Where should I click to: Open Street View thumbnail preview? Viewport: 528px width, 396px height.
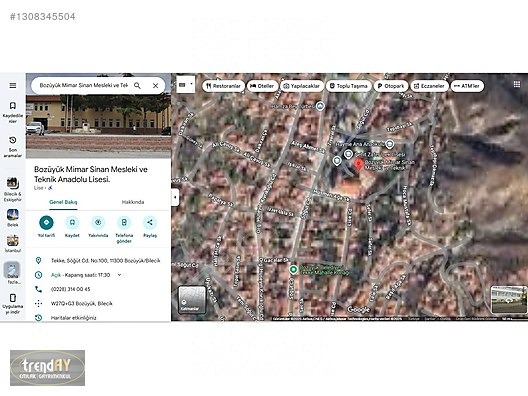click(x=509, y=300)
